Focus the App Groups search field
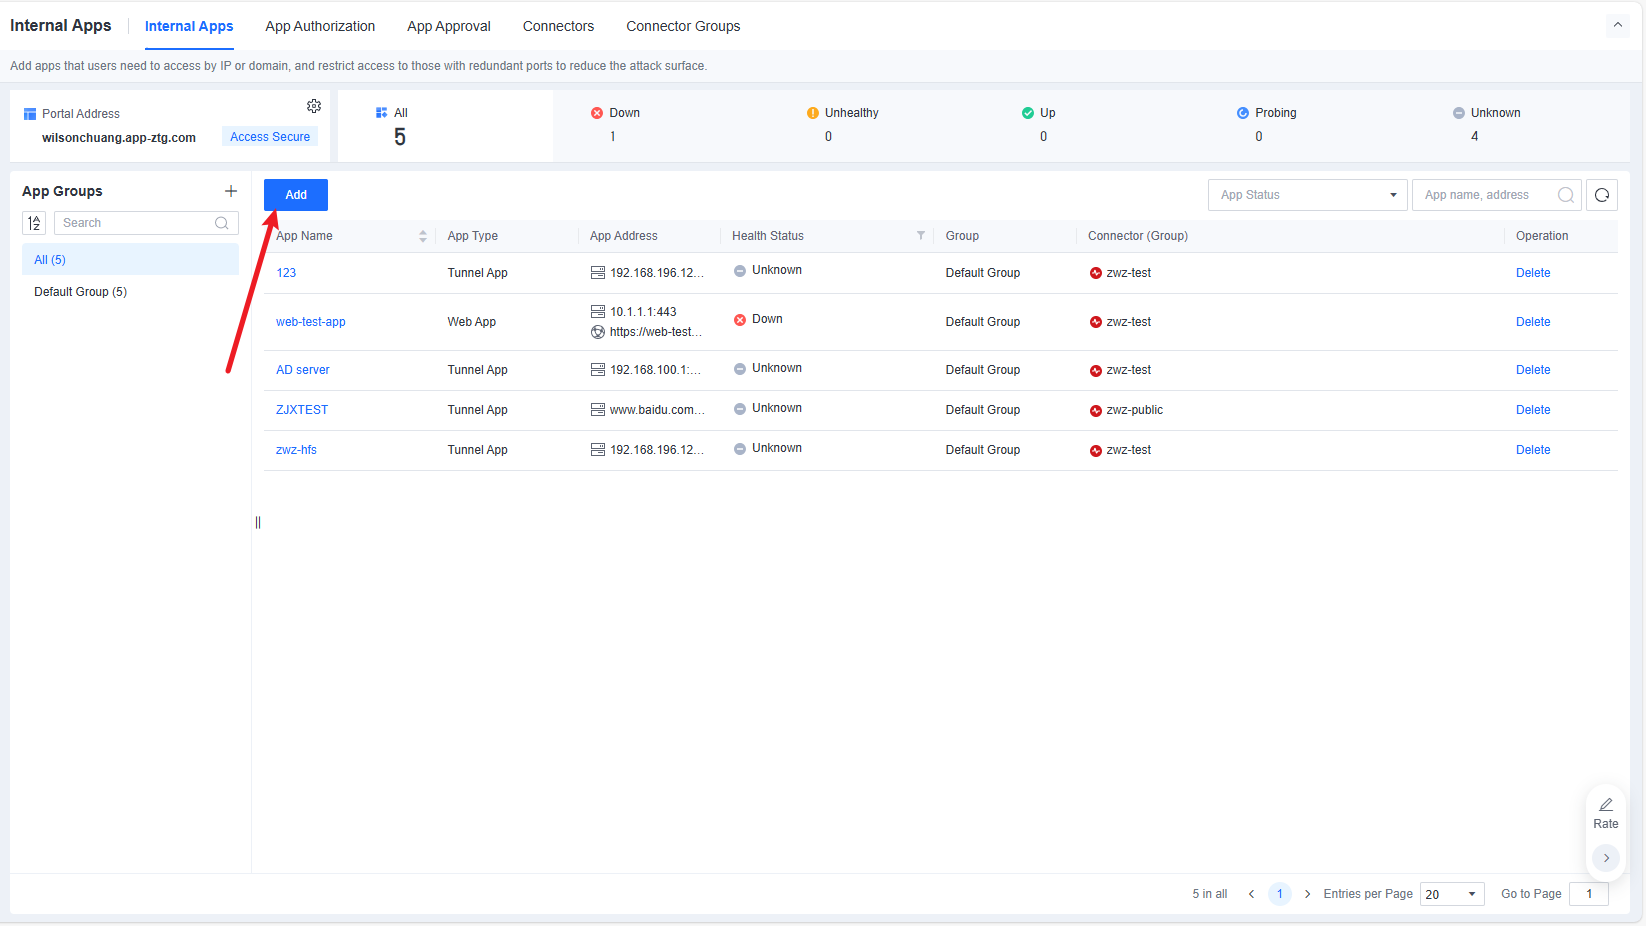The width and height of the screenshot is (1646, 926). (146, 223)
